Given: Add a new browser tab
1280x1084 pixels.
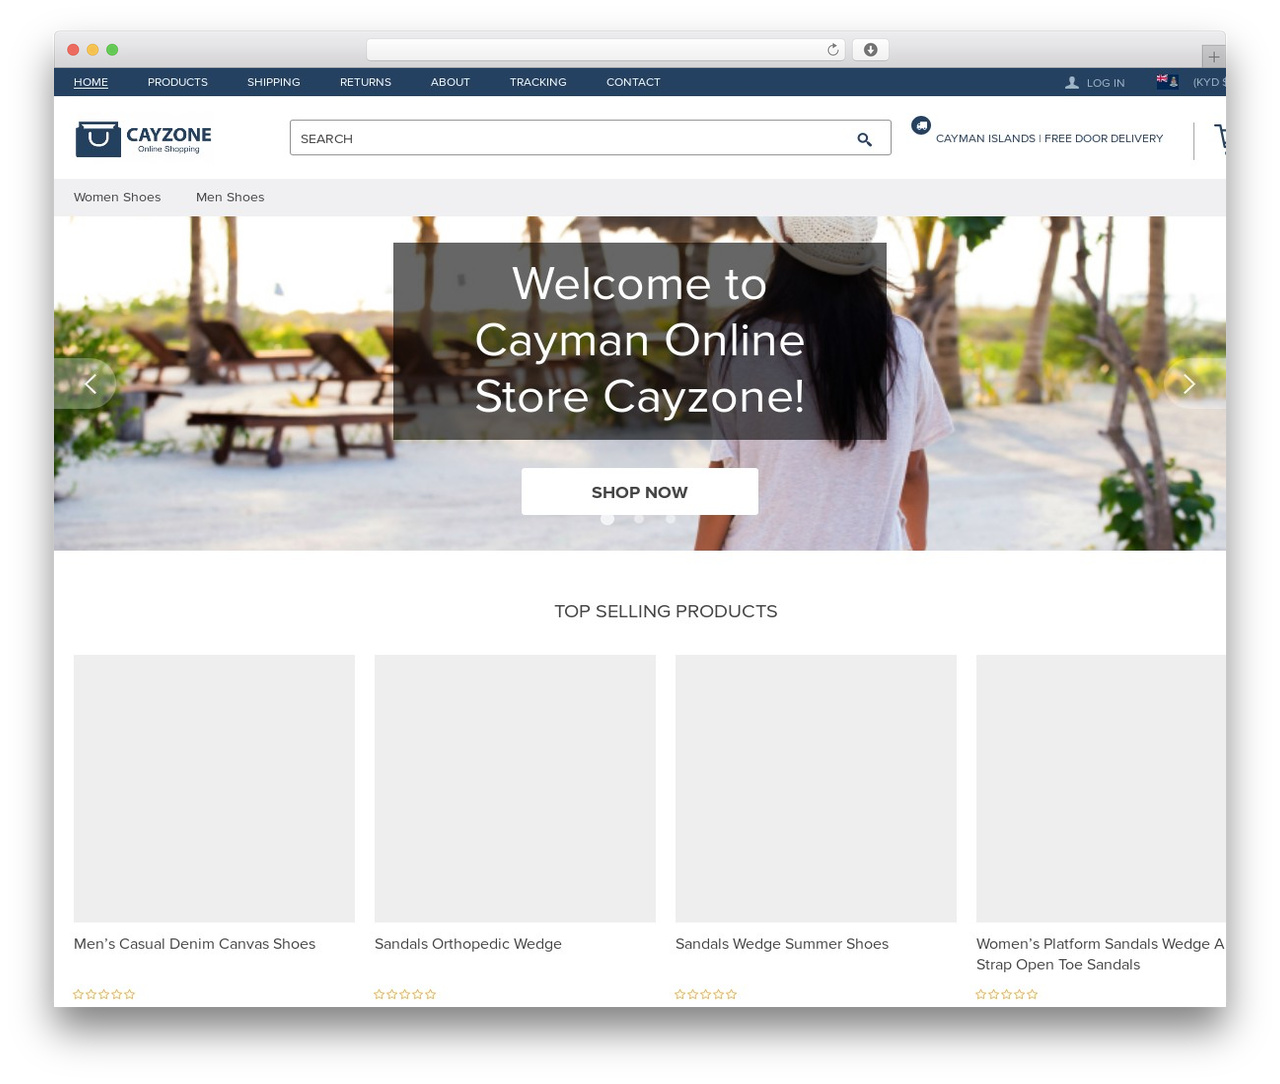Looking at the screenshot, I should (x=1213, y=57).
